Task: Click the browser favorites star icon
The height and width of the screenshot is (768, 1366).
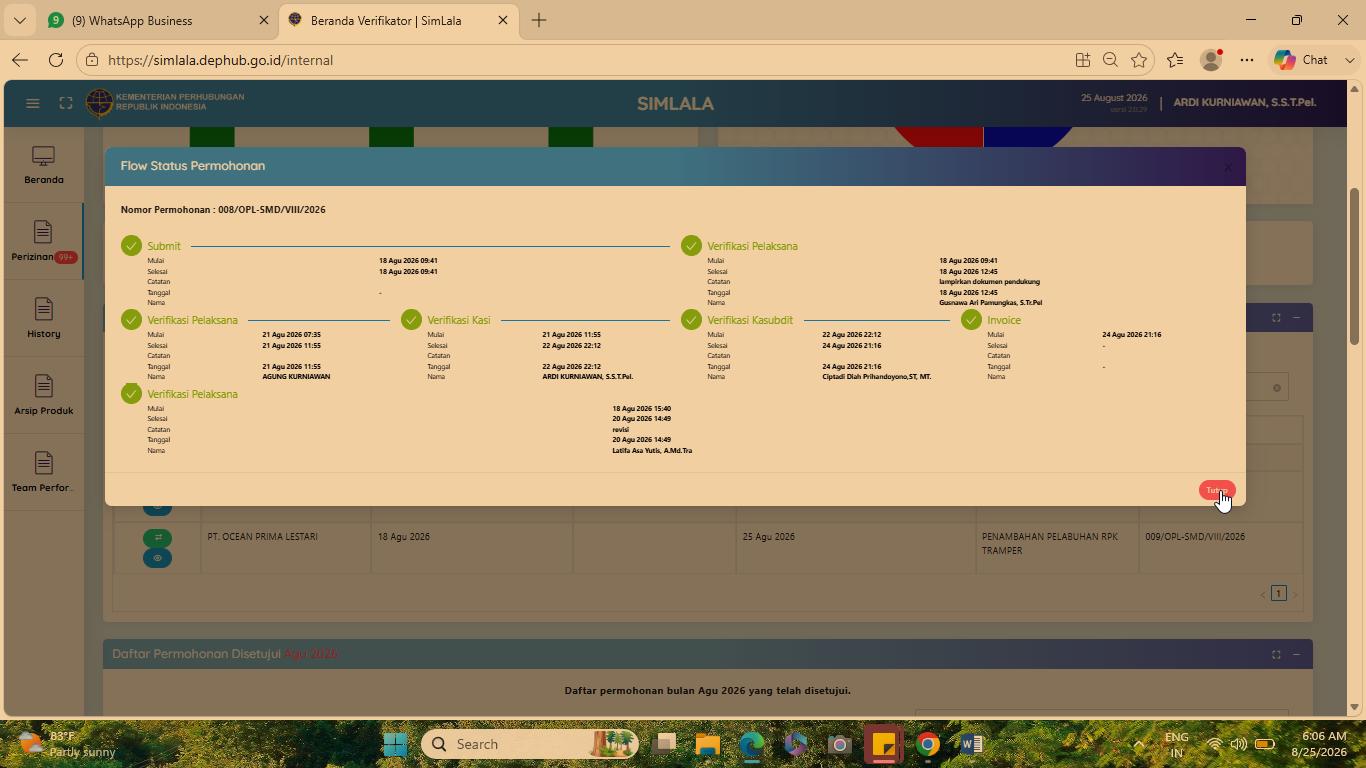Action: point(1138,60)
